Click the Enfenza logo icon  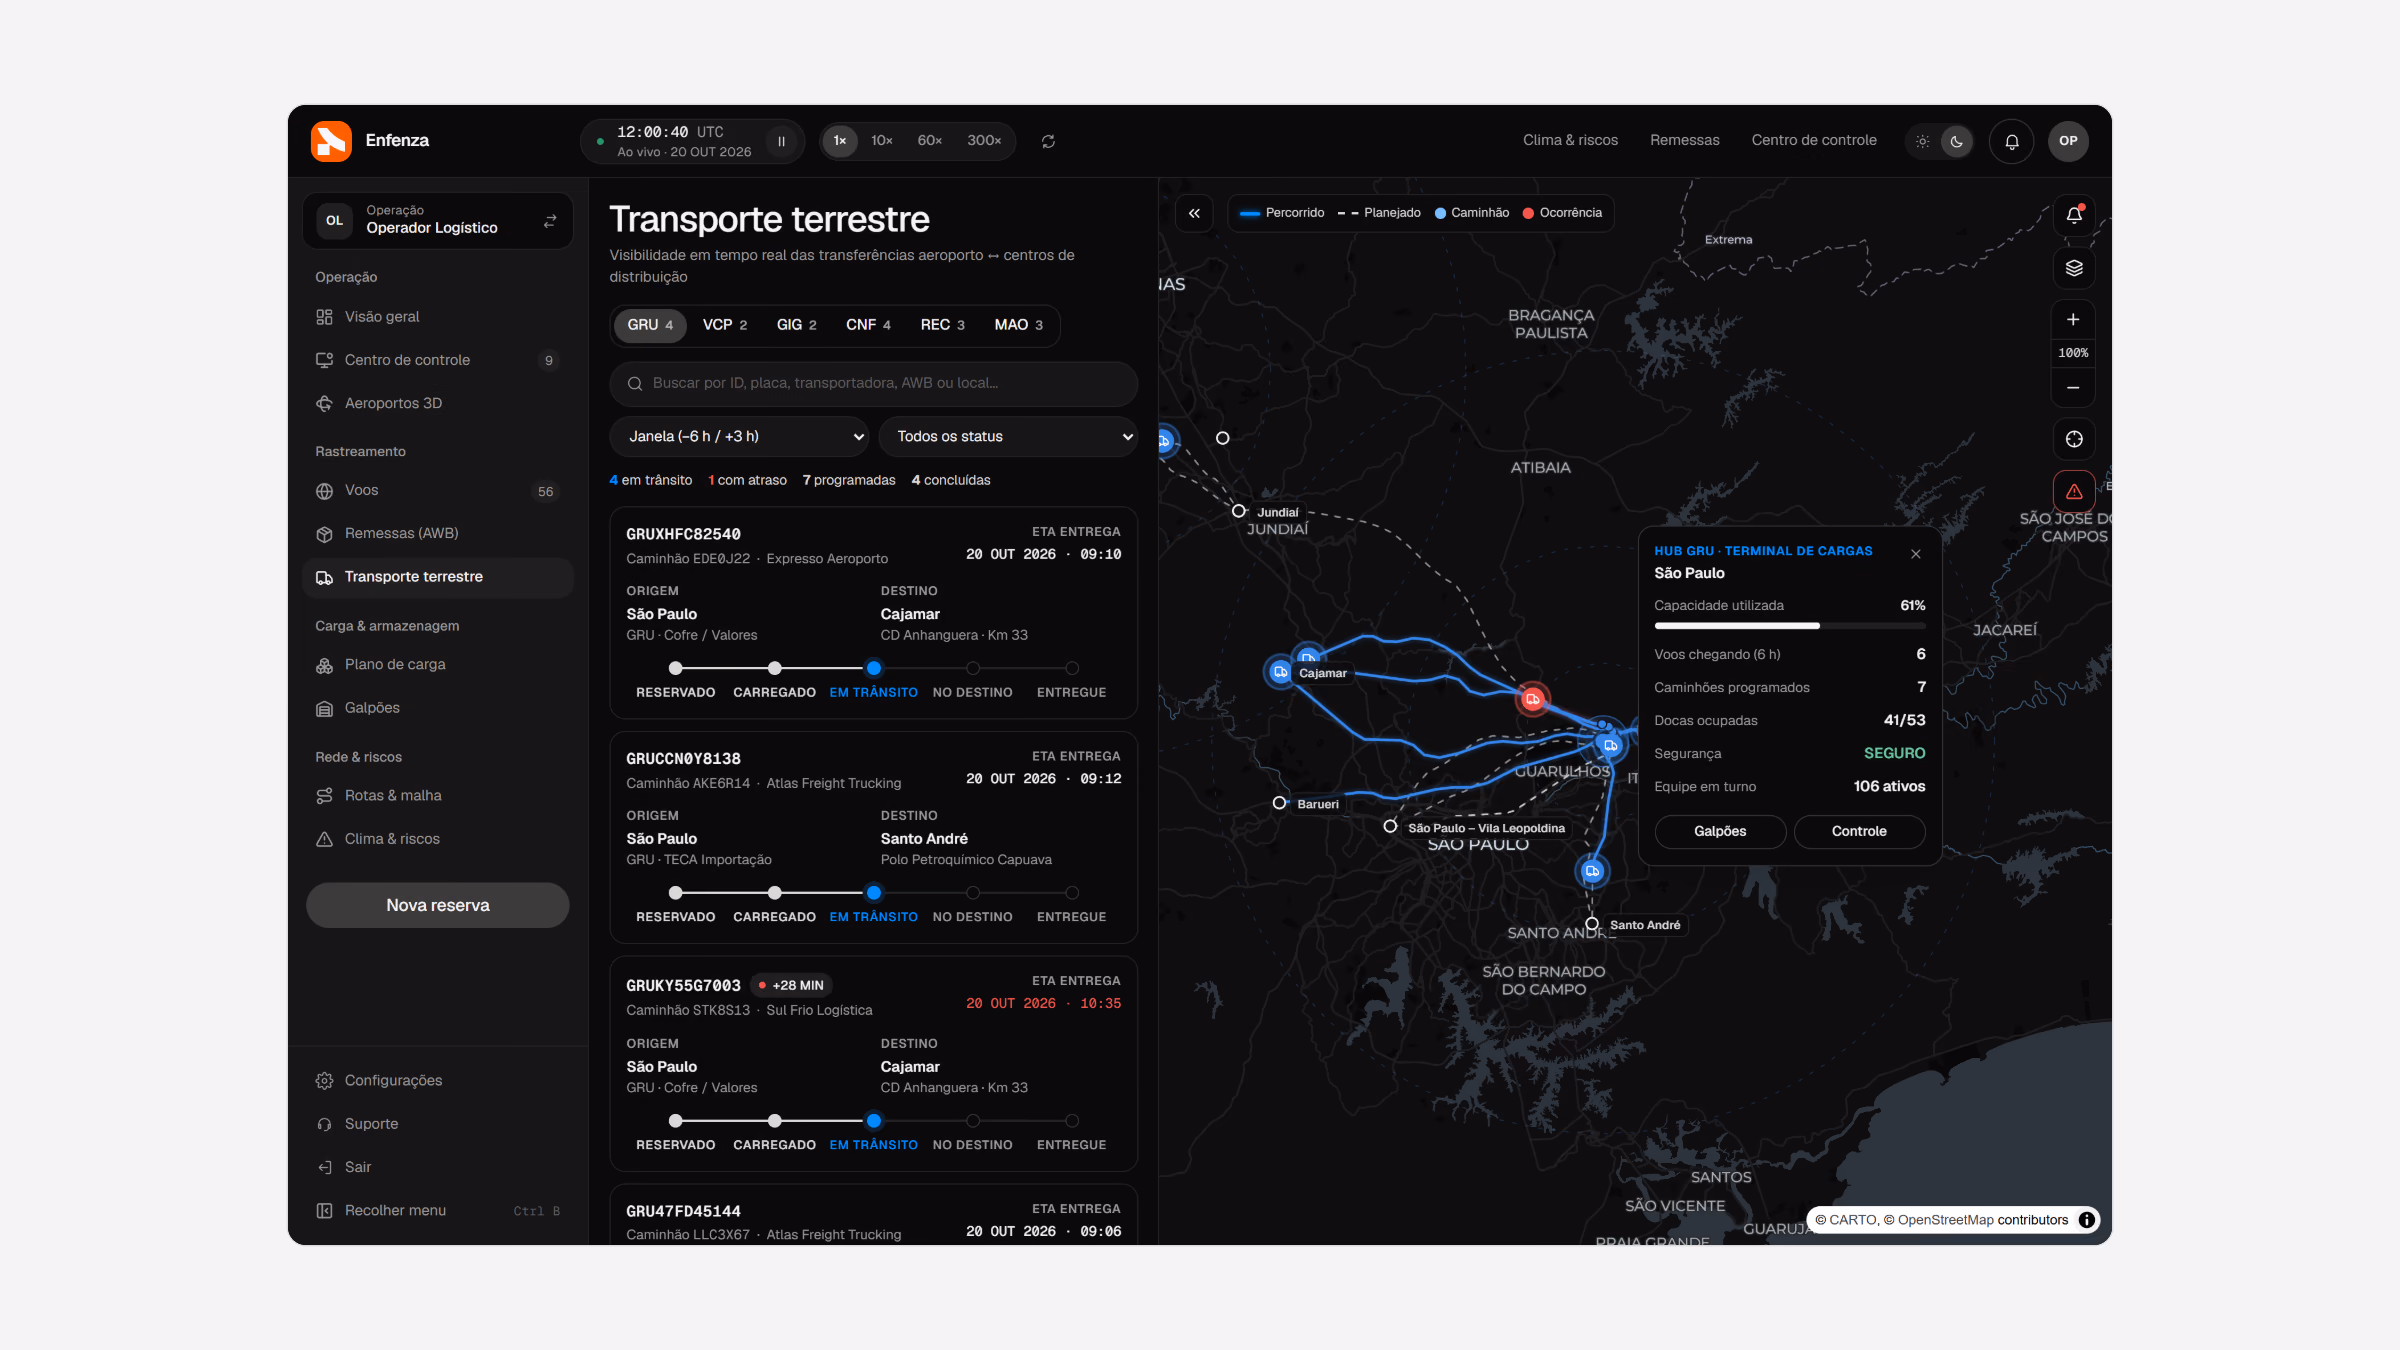(x=331, y=141)
